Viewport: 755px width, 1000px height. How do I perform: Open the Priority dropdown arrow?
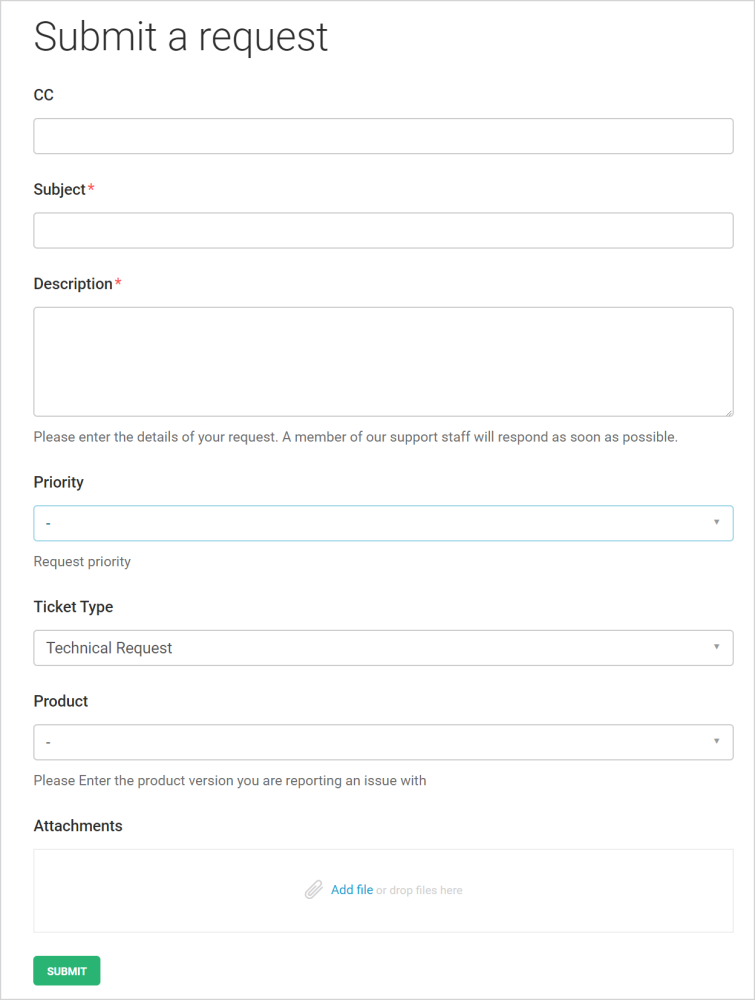click(717, 522)
